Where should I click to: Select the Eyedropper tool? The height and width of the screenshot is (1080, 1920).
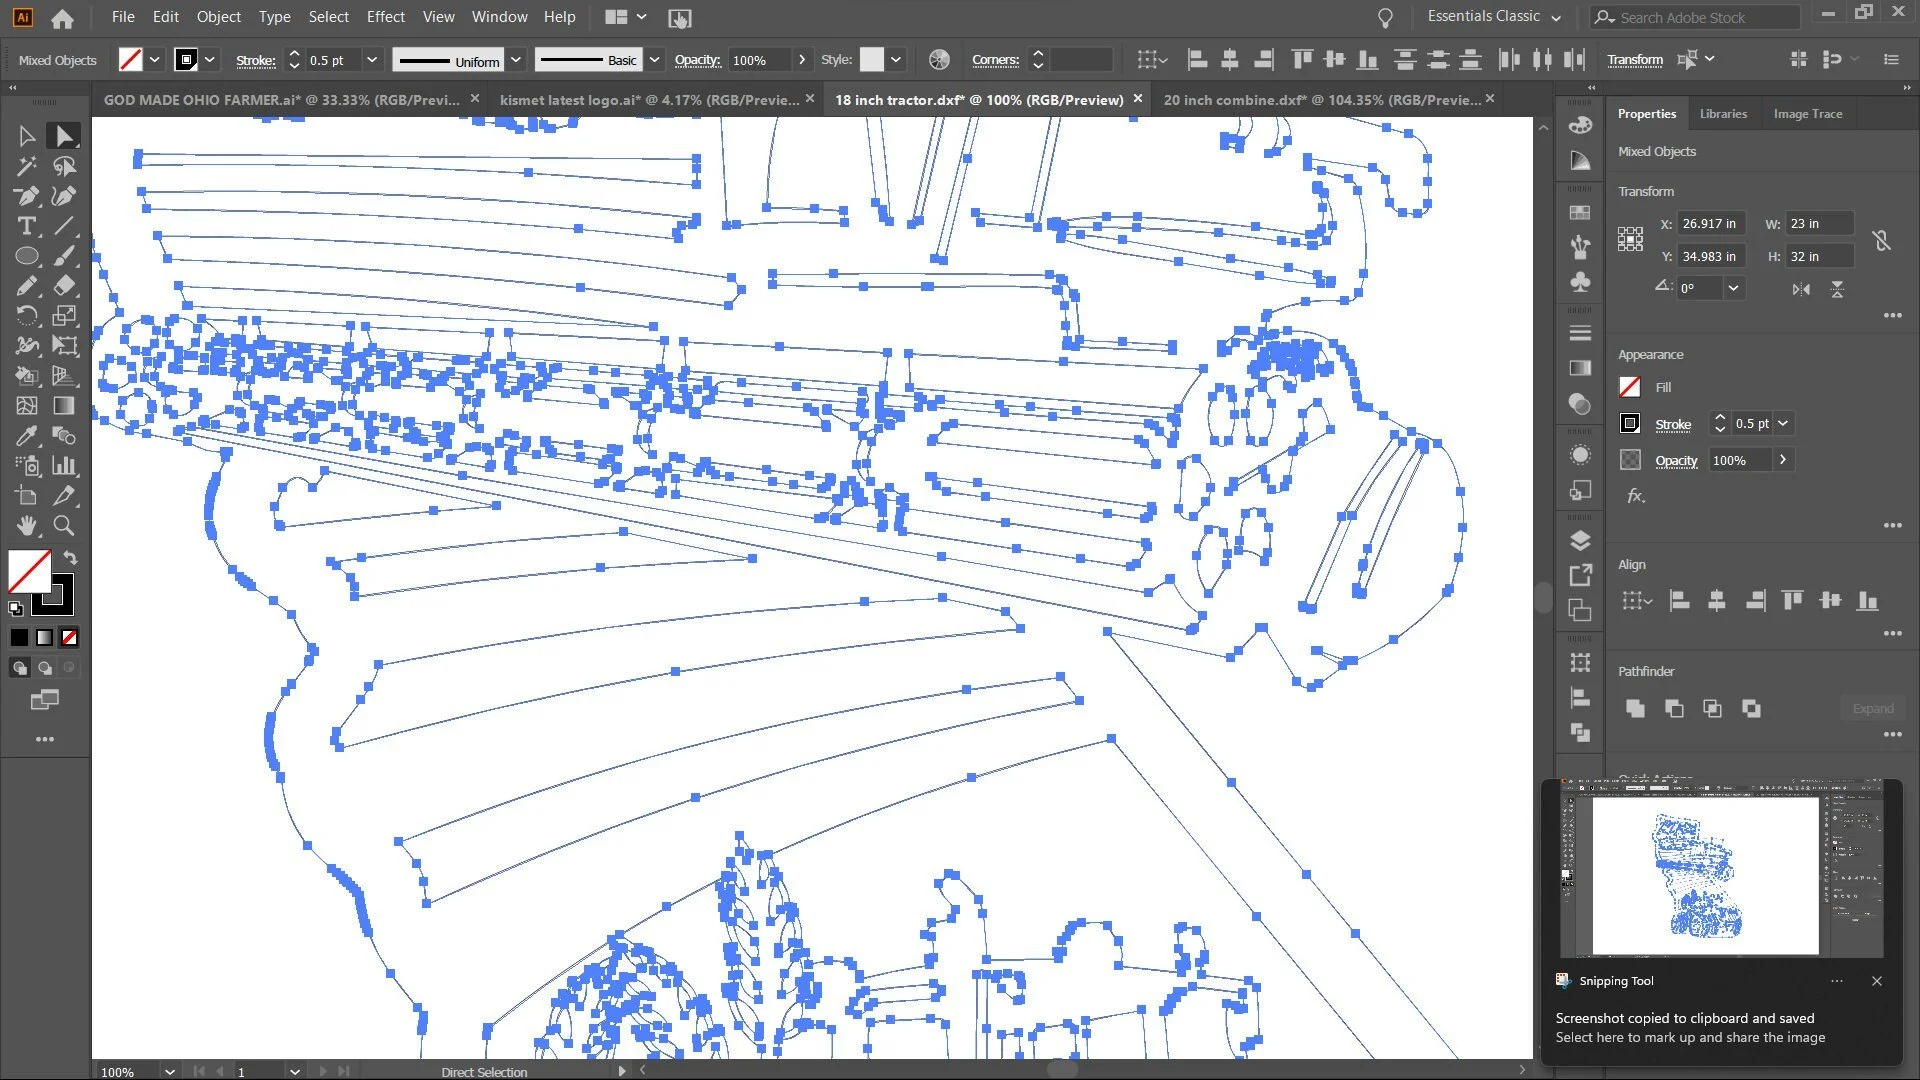tap(27, 436)
